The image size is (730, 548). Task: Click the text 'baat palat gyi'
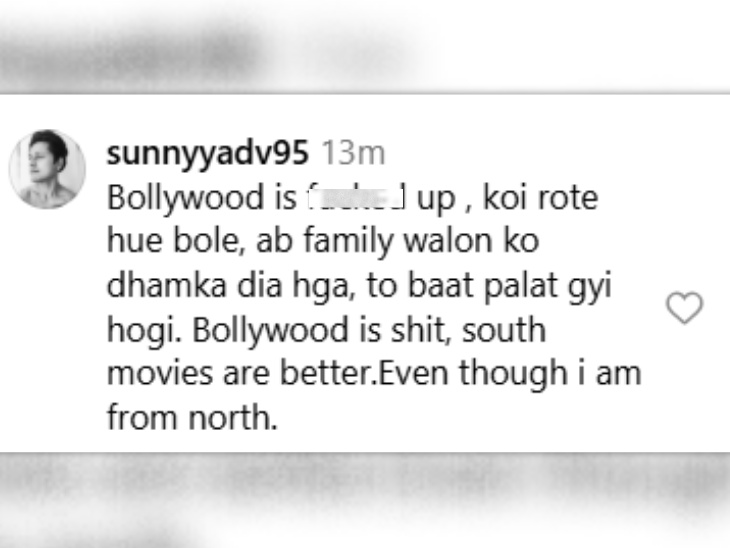[509, 286]
